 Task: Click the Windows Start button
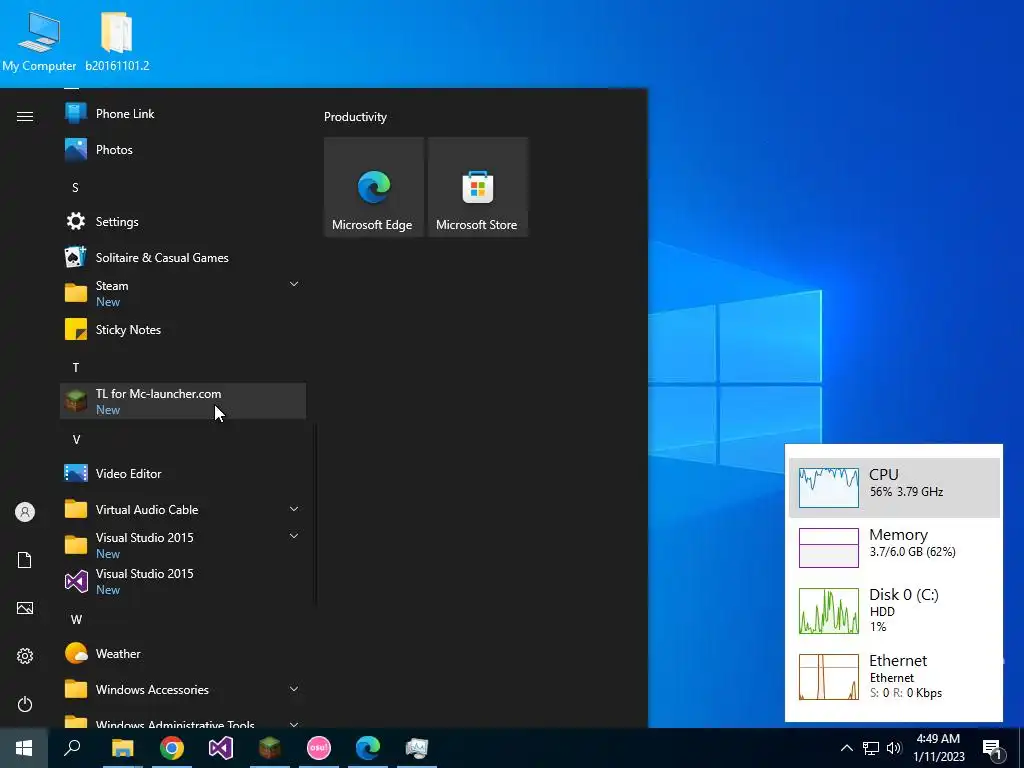tap(24, 748)
